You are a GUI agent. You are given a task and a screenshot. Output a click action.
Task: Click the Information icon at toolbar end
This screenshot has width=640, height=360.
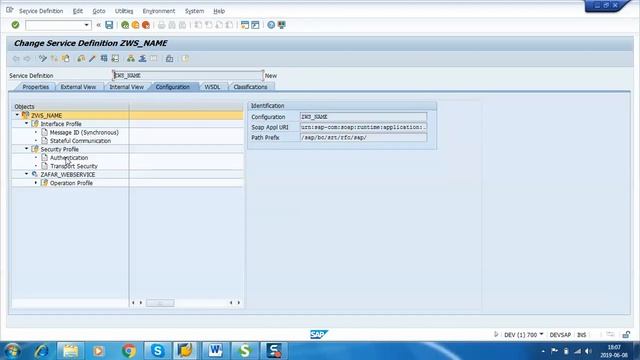tap(185, 59)
